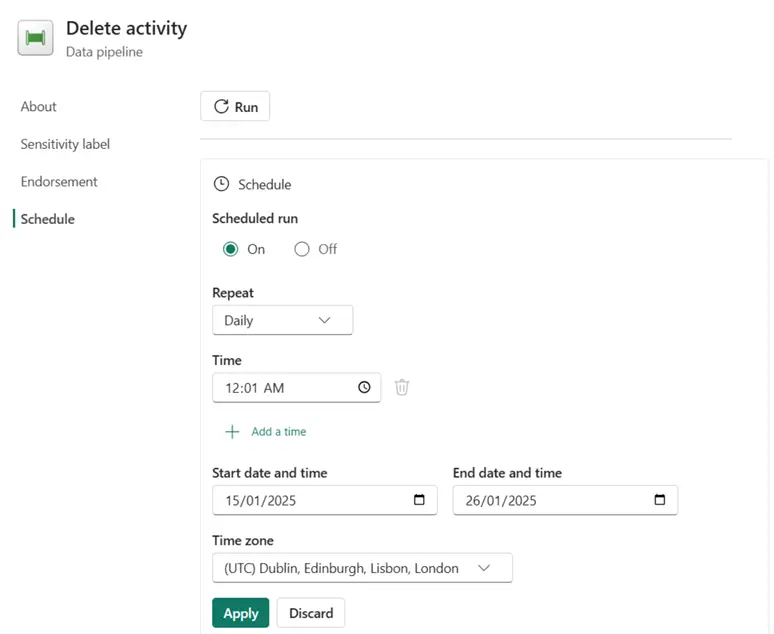The width and height of the screenshot is (774, 634).
Task: Go to Sensitivity label settings
Action: 65,144
